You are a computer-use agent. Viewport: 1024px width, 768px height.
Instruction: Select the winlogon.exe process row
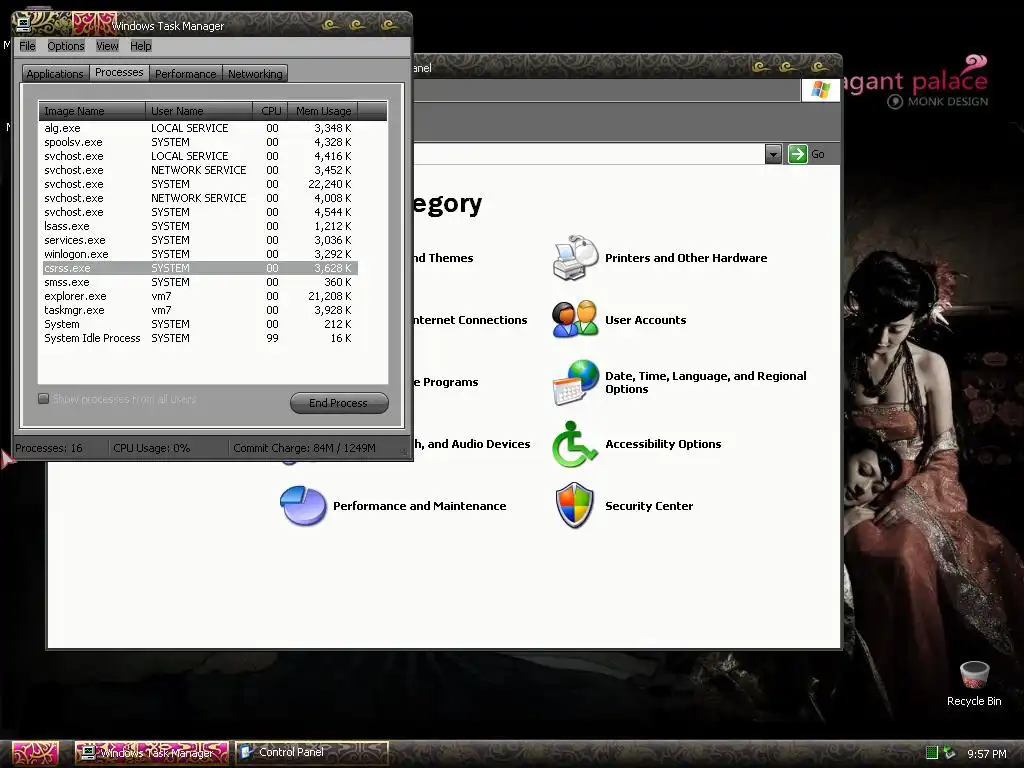coord(199,254)
